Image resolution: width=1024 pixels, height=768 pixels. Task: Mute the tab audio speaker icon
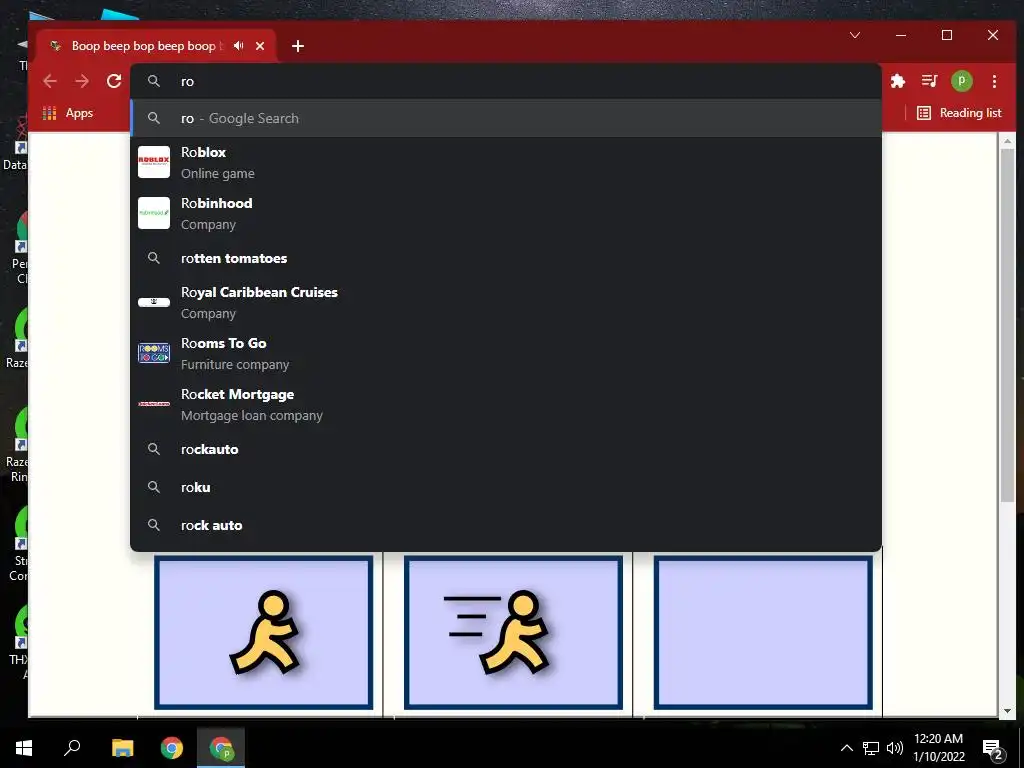coord(238,46)
